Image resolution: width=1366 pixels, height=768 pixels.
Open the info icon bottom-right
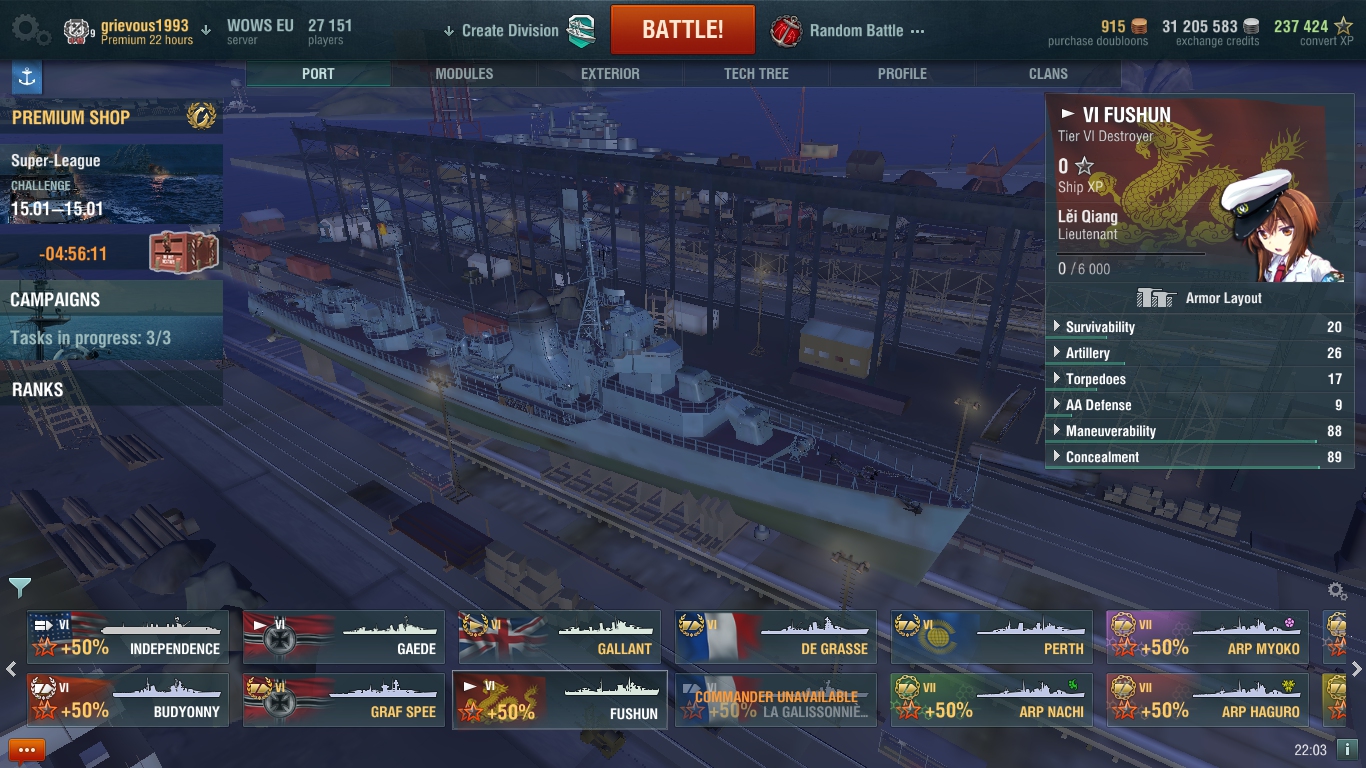coord(1347,750)
